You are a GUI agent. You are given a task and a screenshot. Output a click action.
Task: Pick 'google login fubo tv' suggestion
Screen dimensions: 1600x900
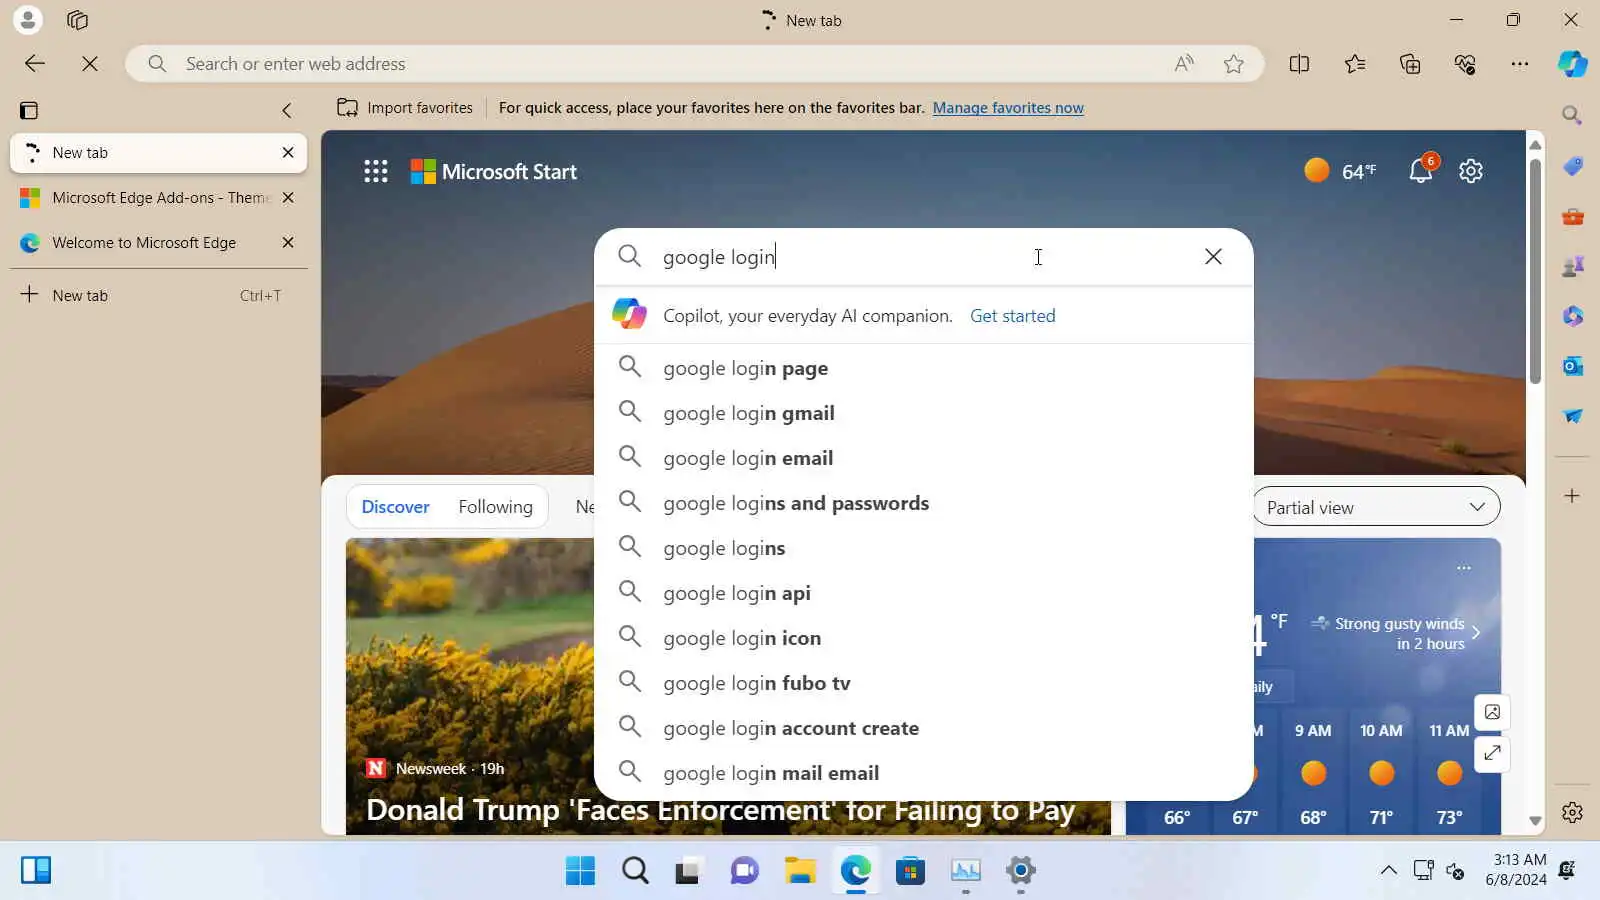pos(923,683)
